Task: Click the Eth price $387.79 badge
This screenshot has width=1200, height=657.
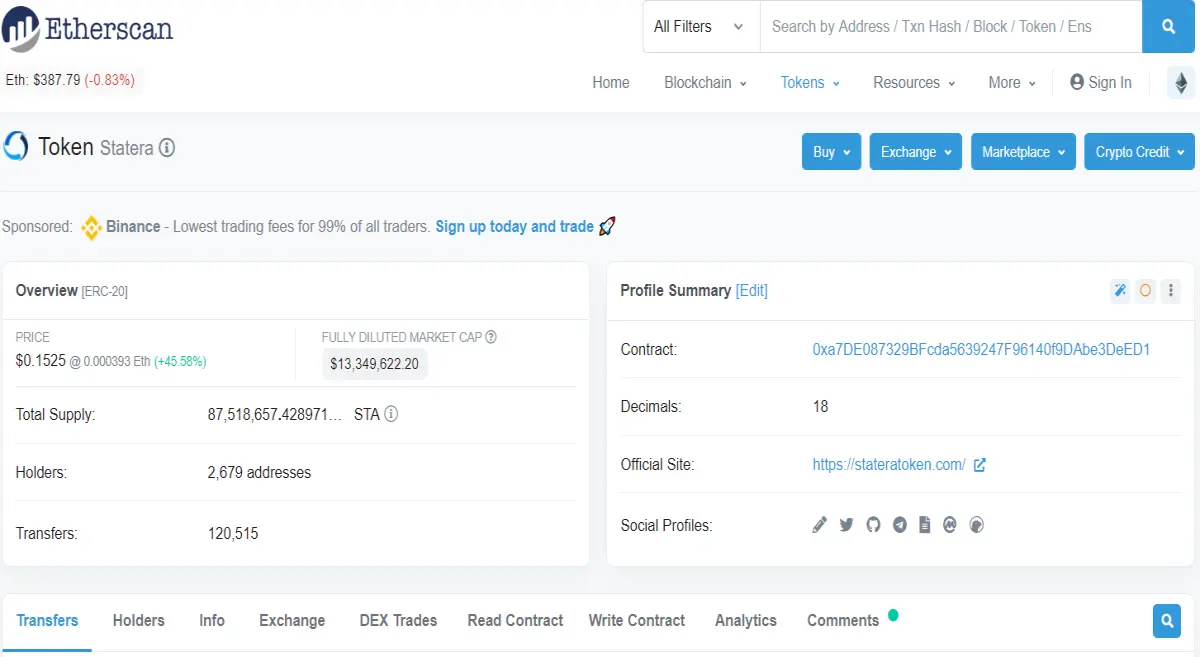Action: pos(70,80)
